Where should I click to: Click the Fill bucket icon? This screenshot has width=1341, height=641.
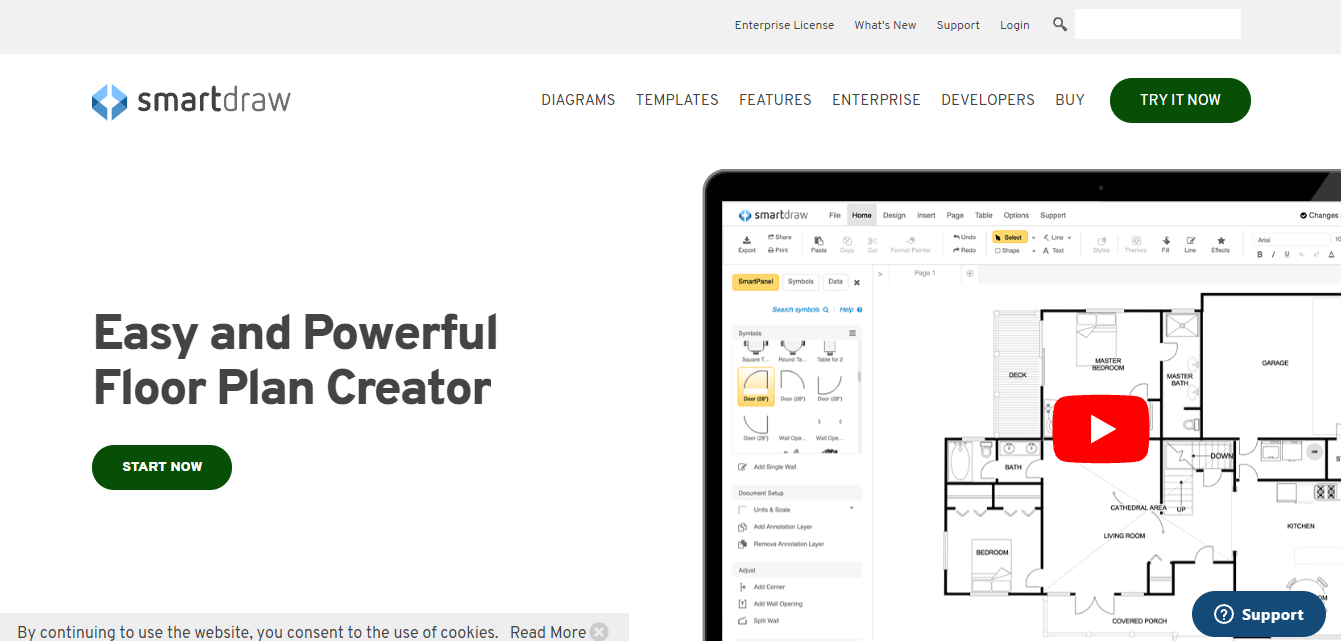1165,244
